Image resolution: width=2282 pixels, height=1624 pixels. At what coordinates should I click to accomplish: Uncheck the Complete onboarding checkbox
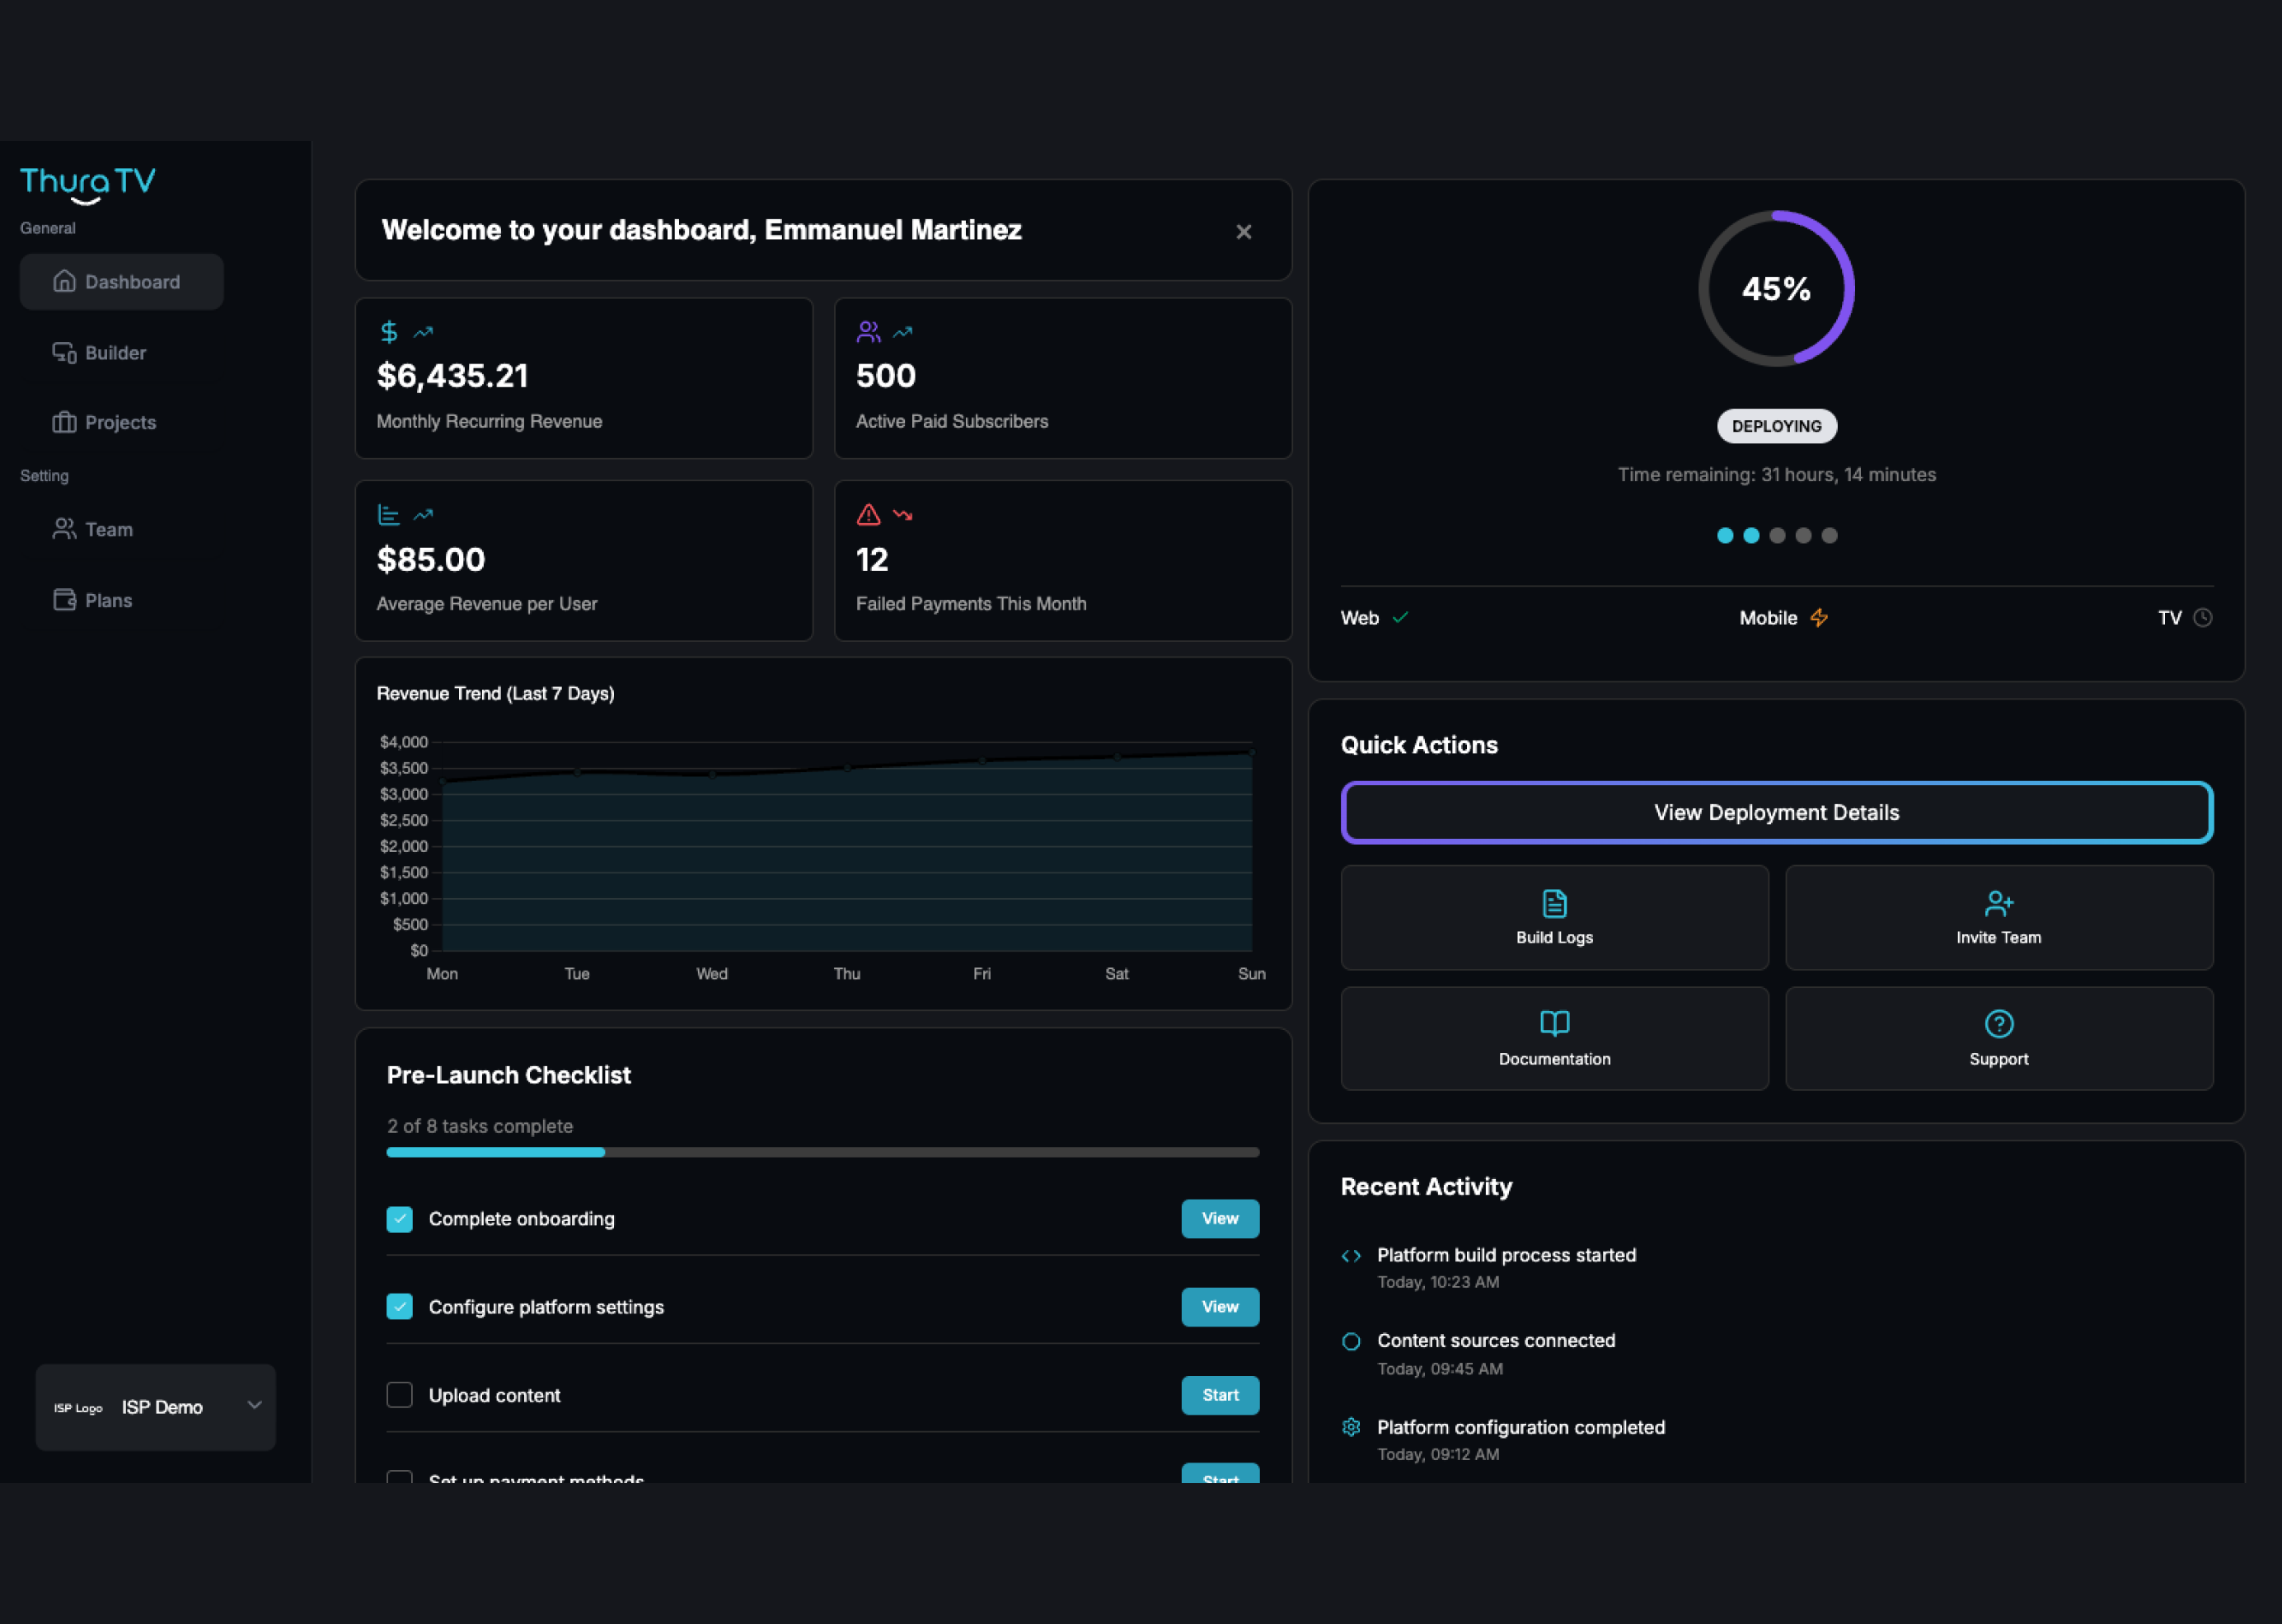pyautogui.click(x=400, y=1219)
